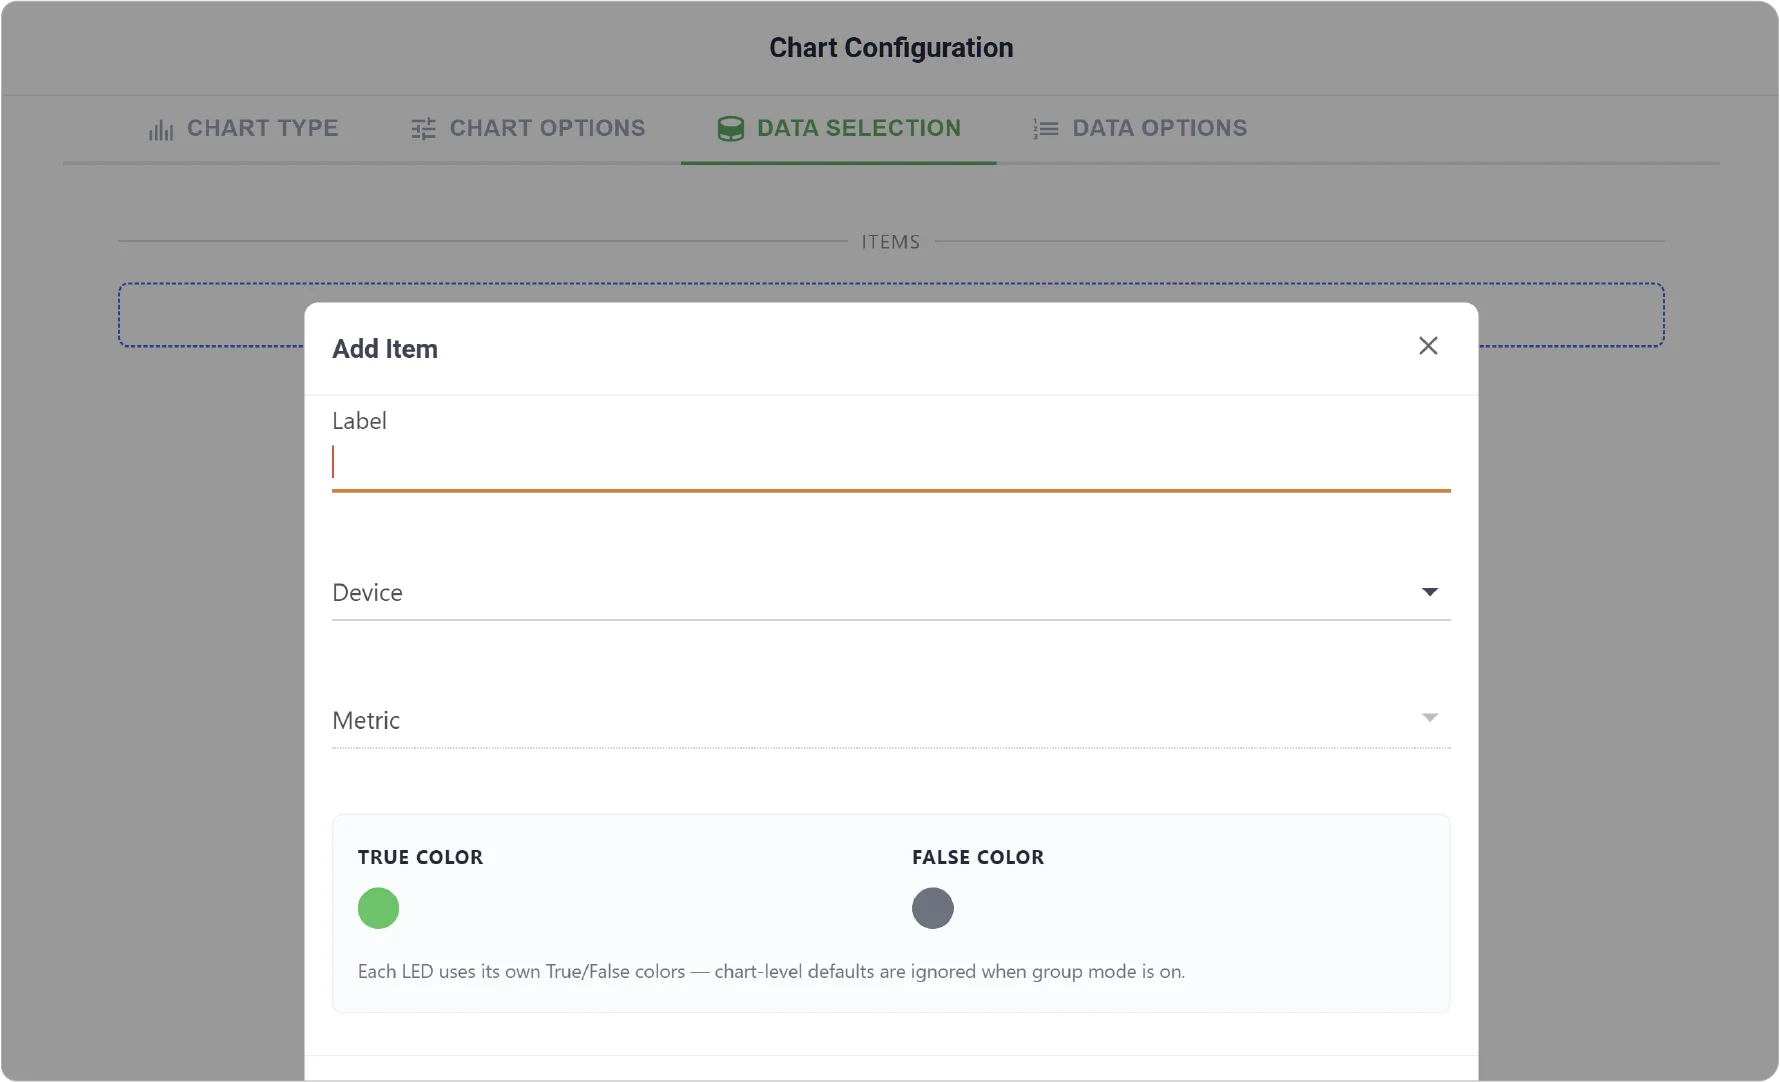The image size is (1780, 1082).
Task: Click the False Color heading label
Action: [x=978, y=857]
